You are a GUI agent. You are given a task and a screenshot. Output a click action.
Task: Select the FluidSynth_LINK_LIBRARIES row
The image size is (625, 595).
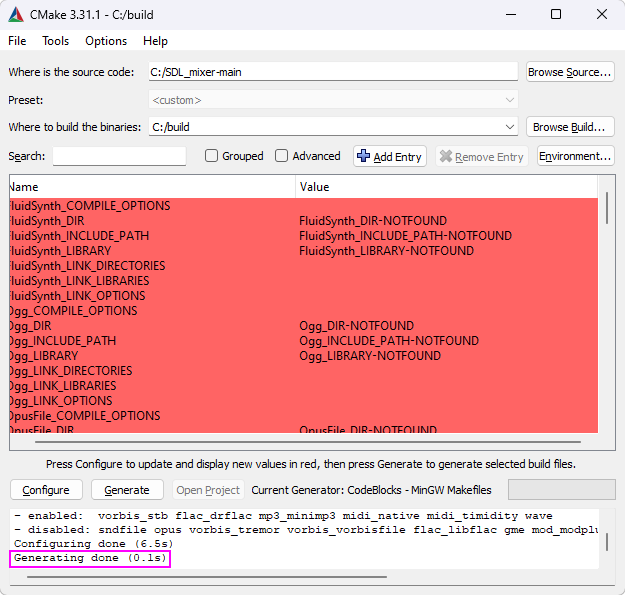click(303, 281)
